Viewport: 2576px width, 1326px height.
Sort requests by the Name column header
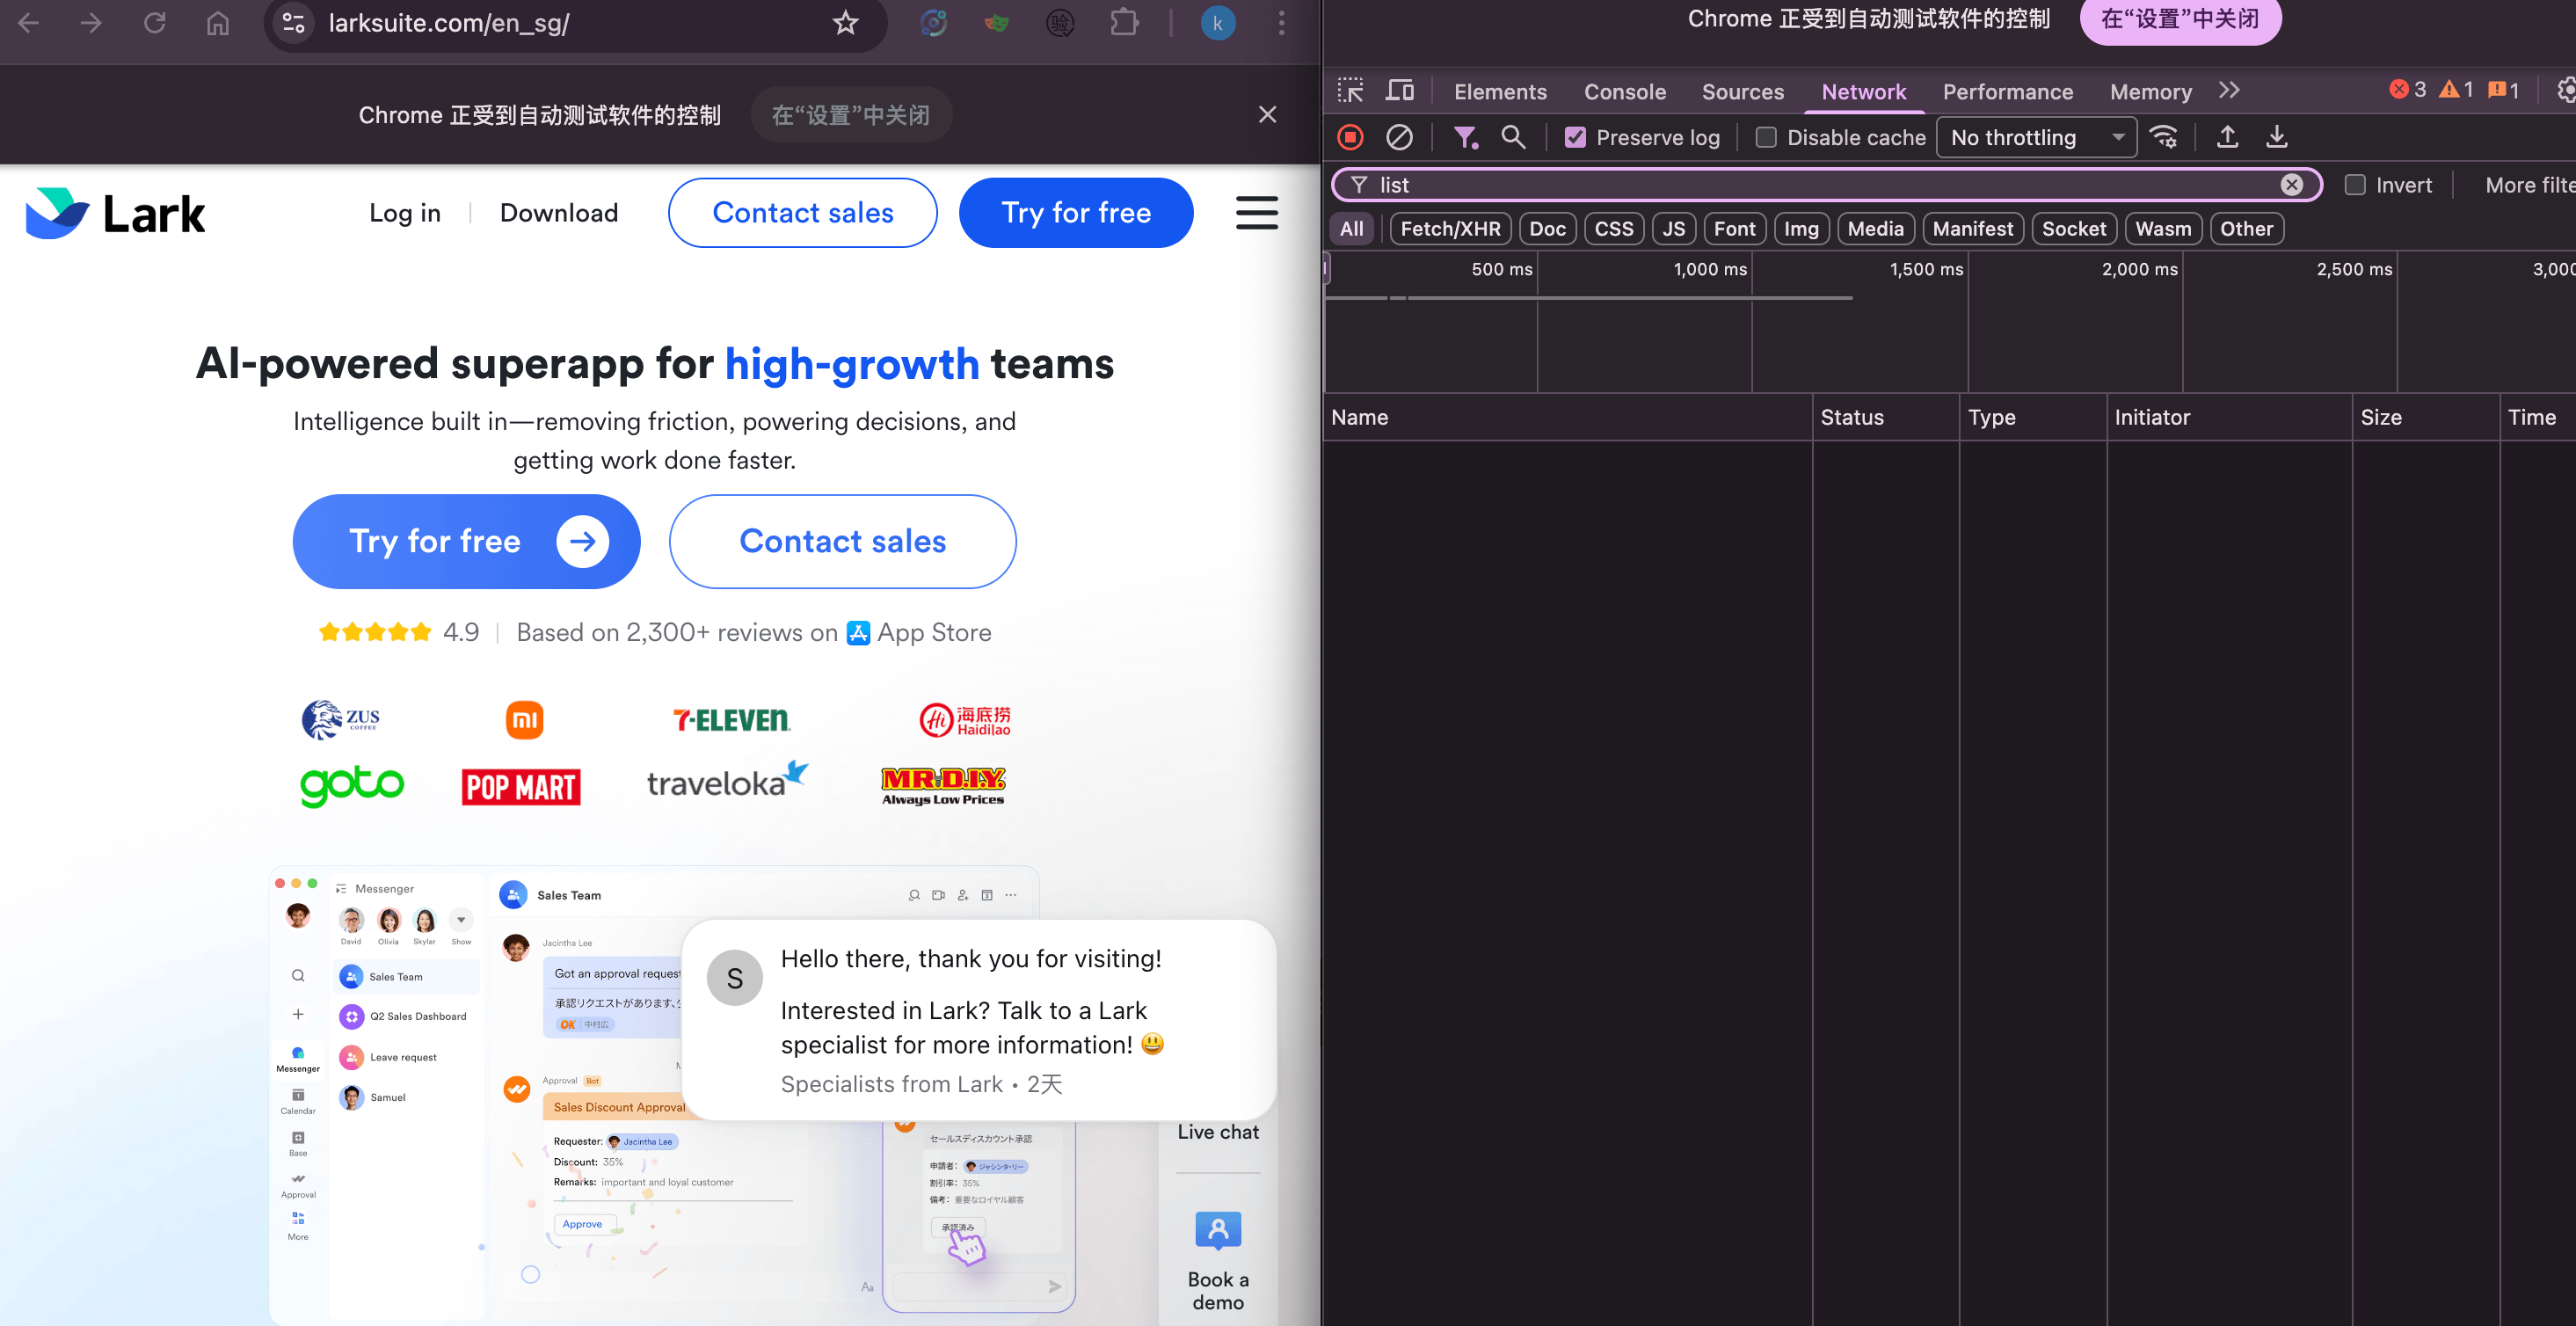pyautogui.click(x=1568, y=418)
